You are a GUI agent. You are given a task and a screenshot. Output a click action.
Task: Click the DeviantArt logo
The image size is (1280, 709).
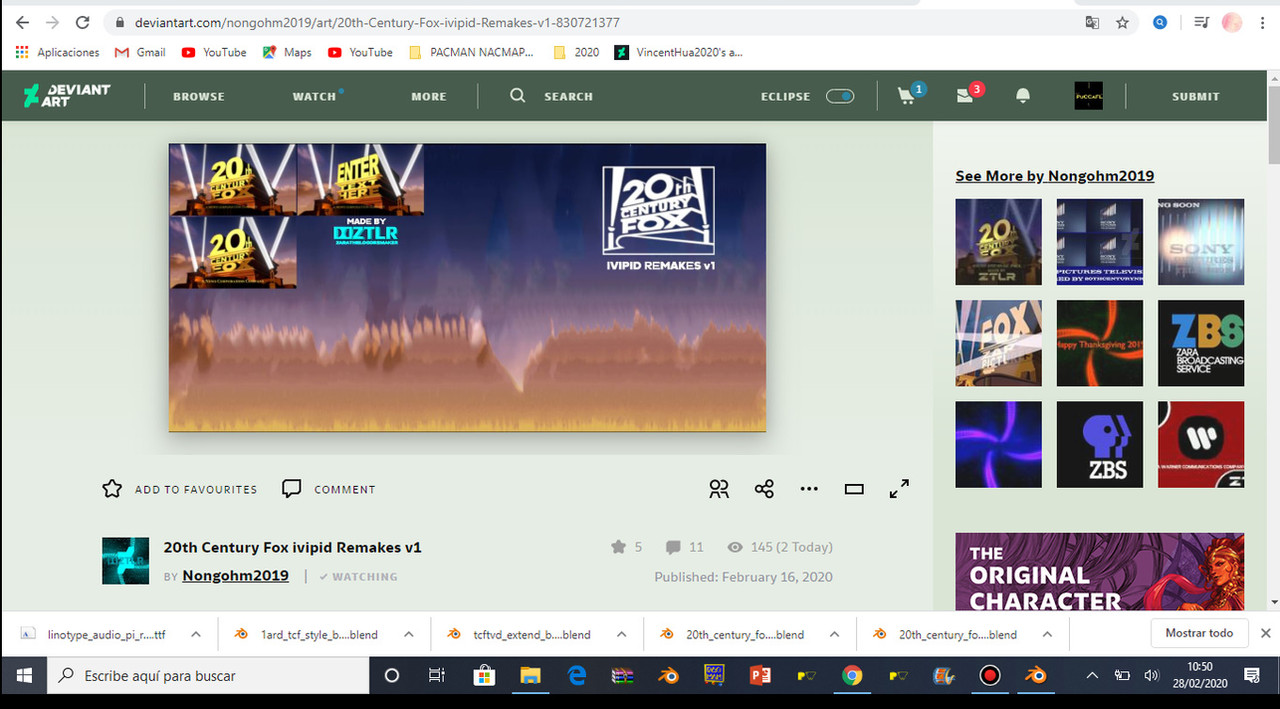coord(67,95)
